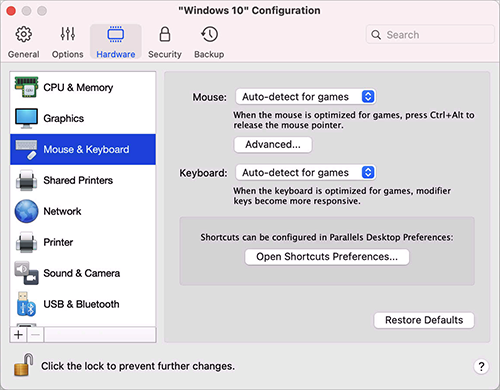Click Open Shortcuts Preferences... button
The width and height of the screenshot is (500, 390).
[x=327, y=257]
